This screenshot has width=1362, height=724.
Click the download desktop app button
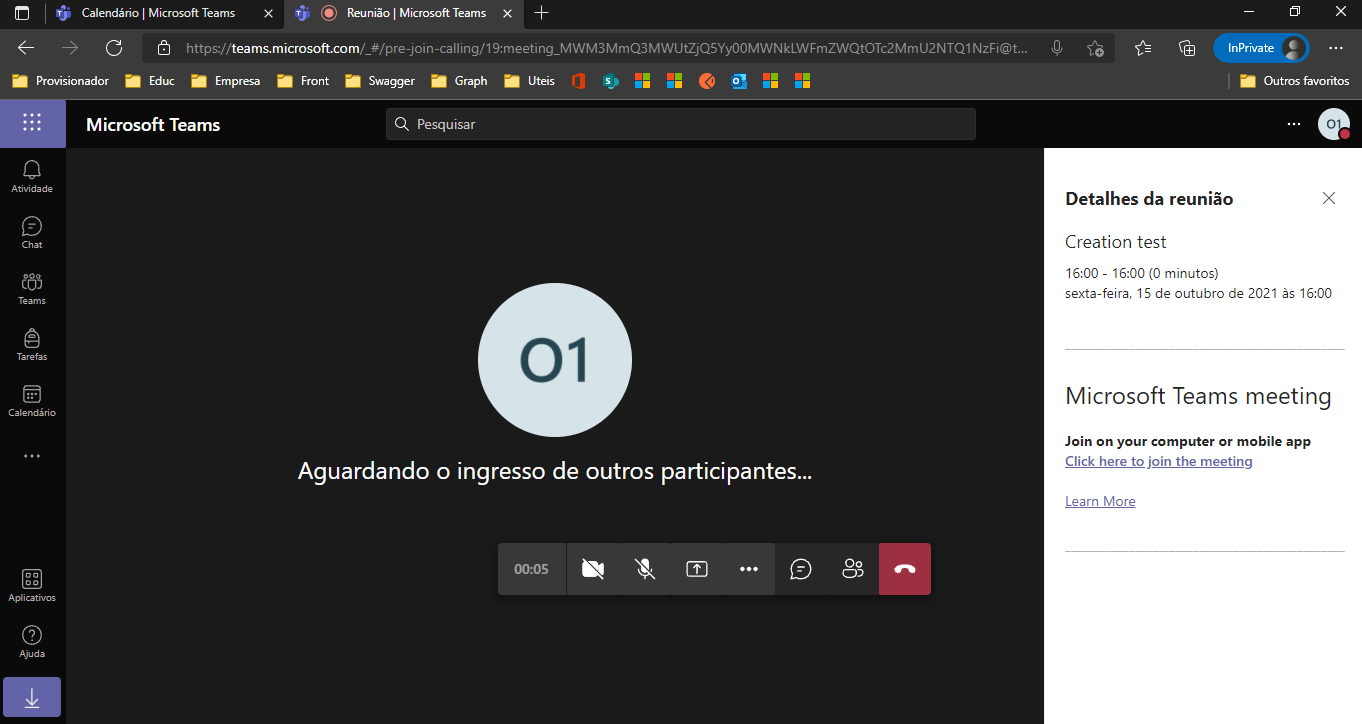(x=32, y=697)
